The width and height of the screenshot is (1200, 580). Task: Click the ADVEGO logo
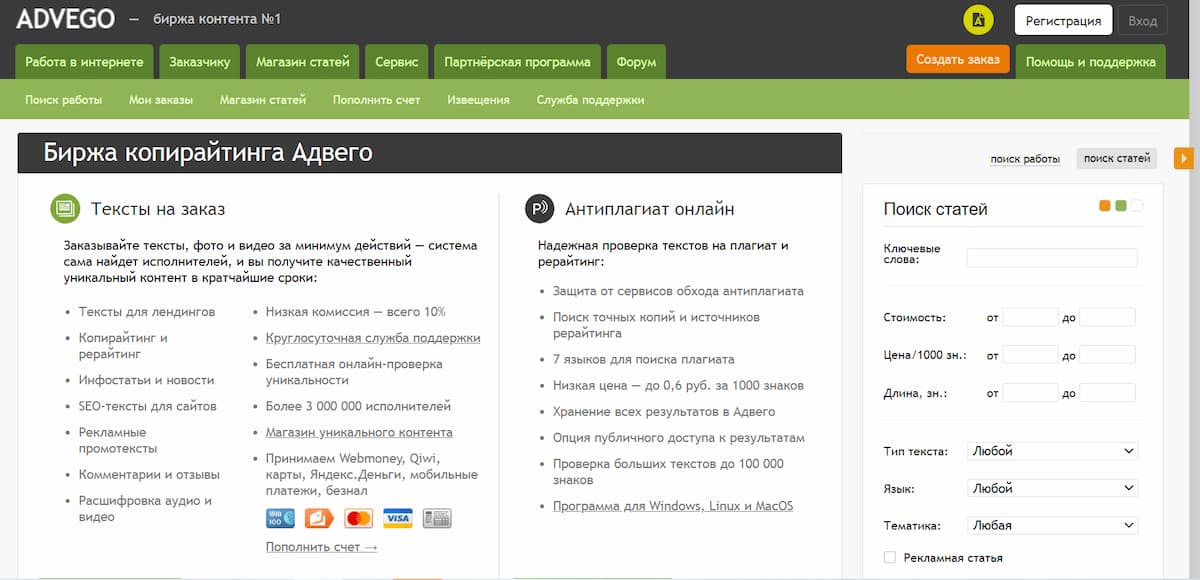(64, 18)
